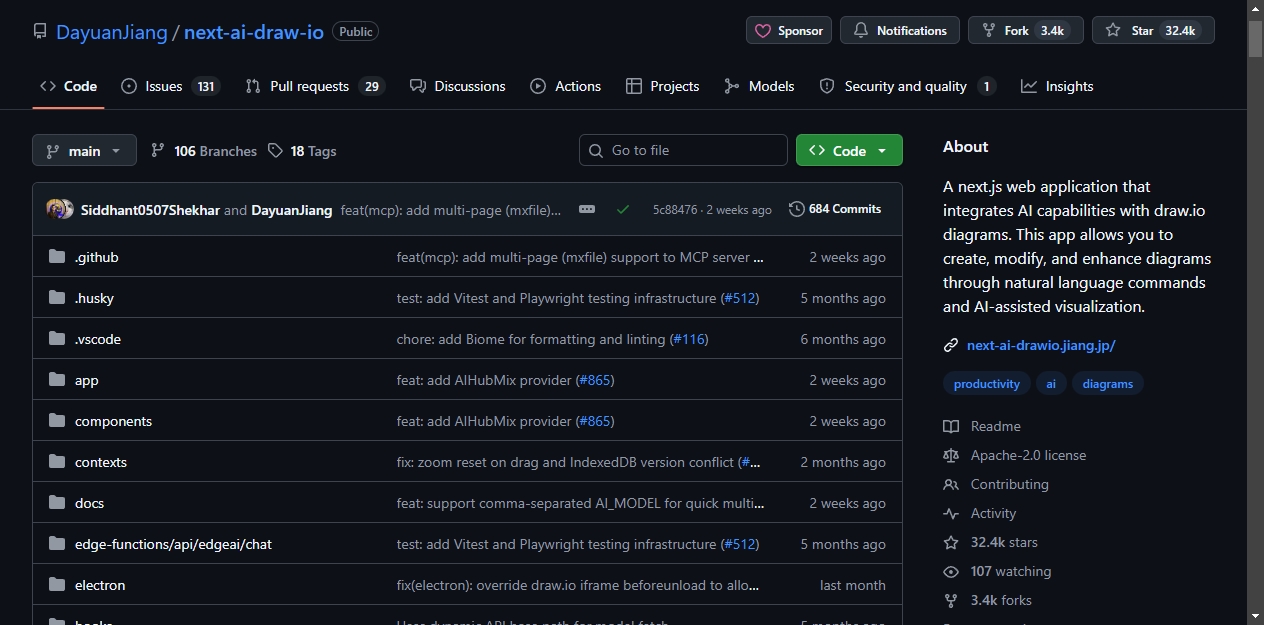Click the Sponsor heart icon
This screenshot has height=625, width=1264.
(x=763, y=31)
